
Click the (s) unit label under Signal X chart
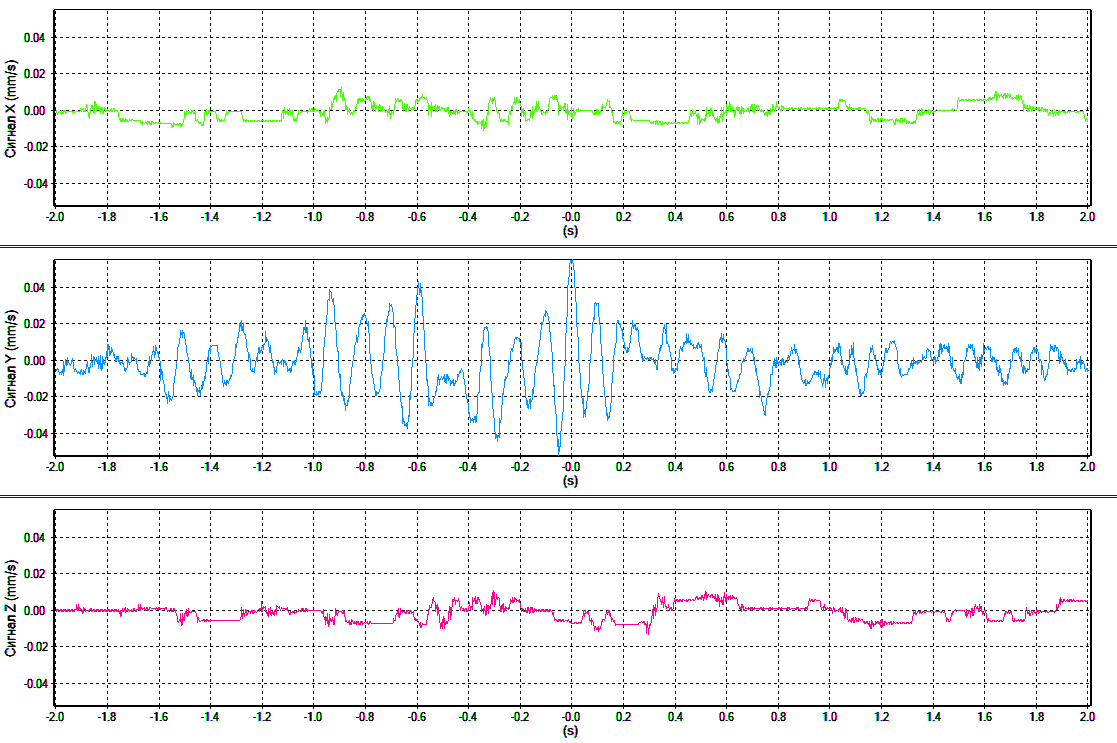pos(571,231)
